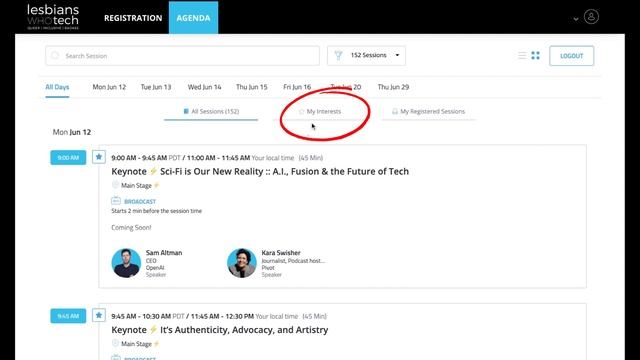Switch to list view layout
This screenshot has width=640, height=360.
click(522, 56)
